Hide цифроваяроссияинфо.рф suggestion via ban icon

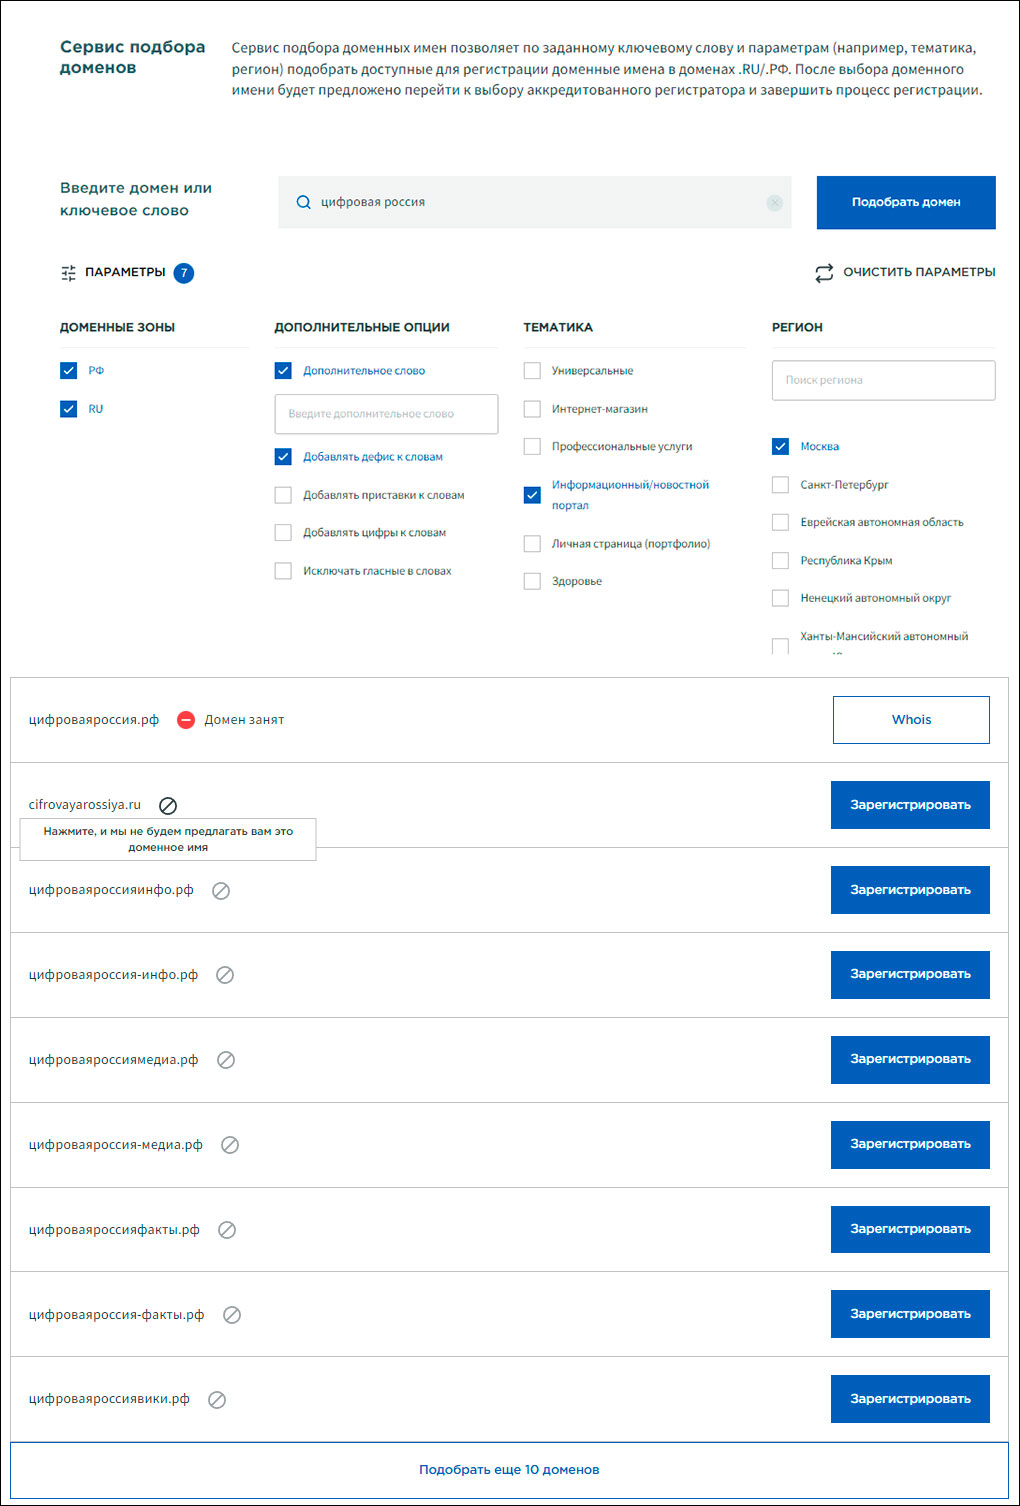click(x=221, y=891)
